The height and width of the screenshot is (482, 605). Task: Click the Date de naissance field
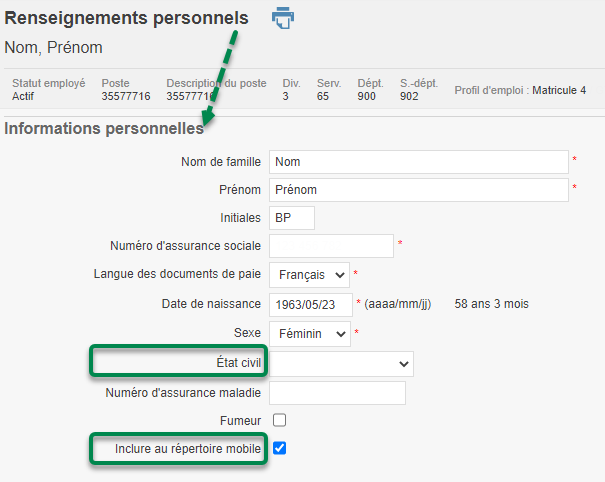tap(310, 304)
